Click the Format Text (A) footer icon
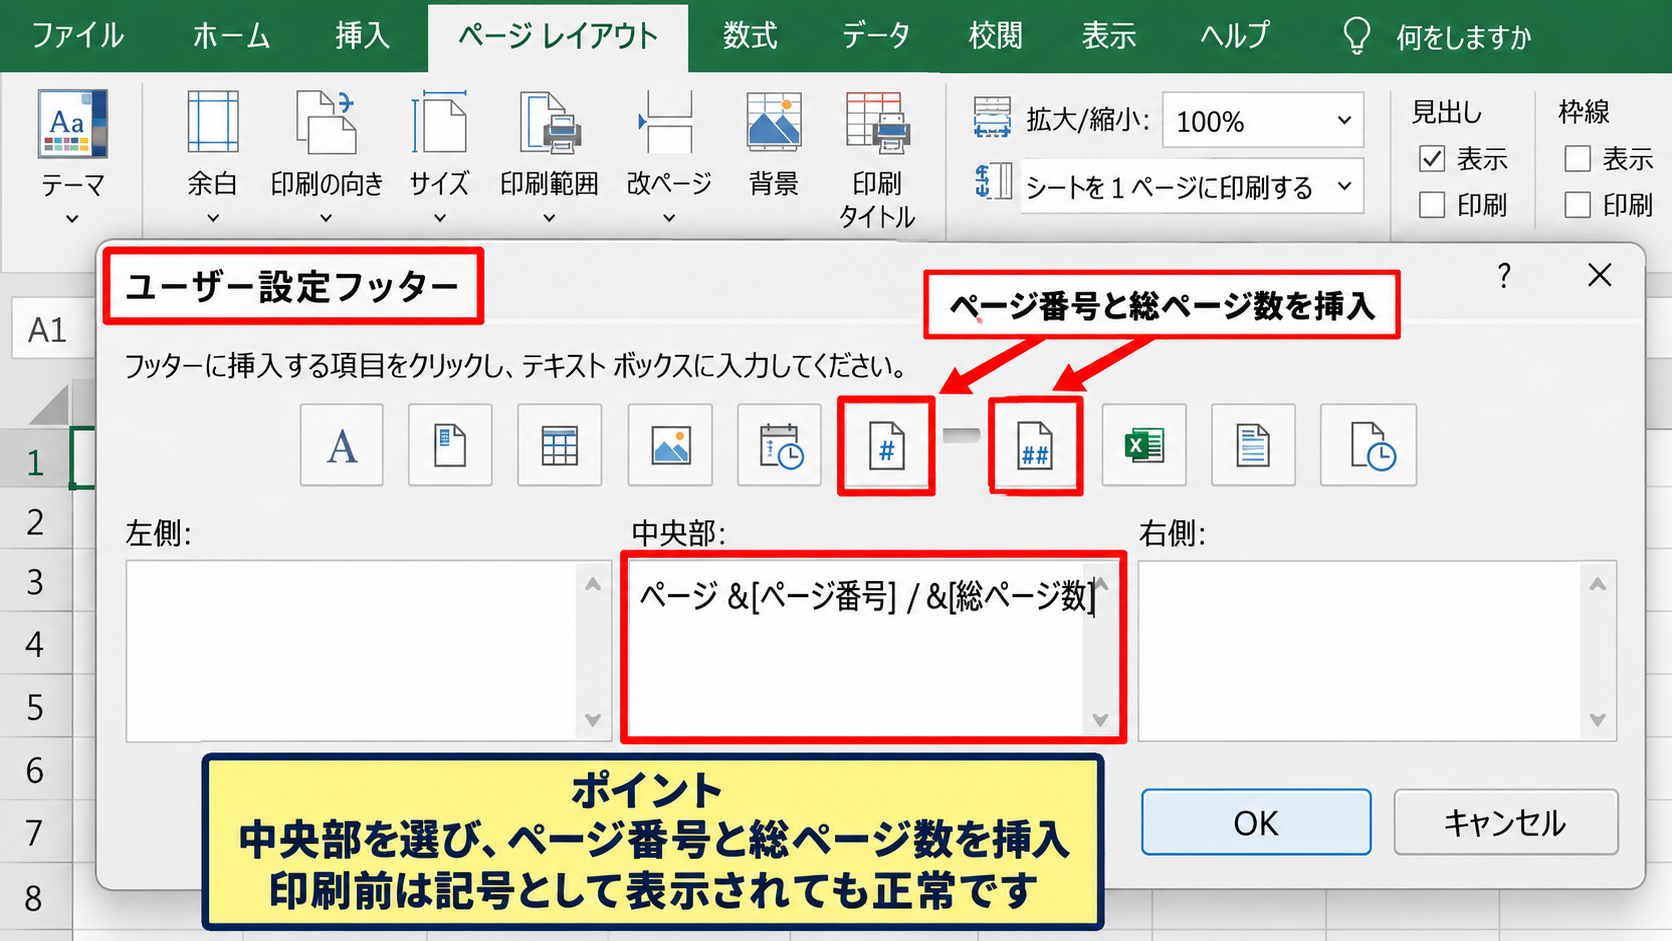Image resolution: width=1672 pixels, height=941 pixels. [342, 445]
